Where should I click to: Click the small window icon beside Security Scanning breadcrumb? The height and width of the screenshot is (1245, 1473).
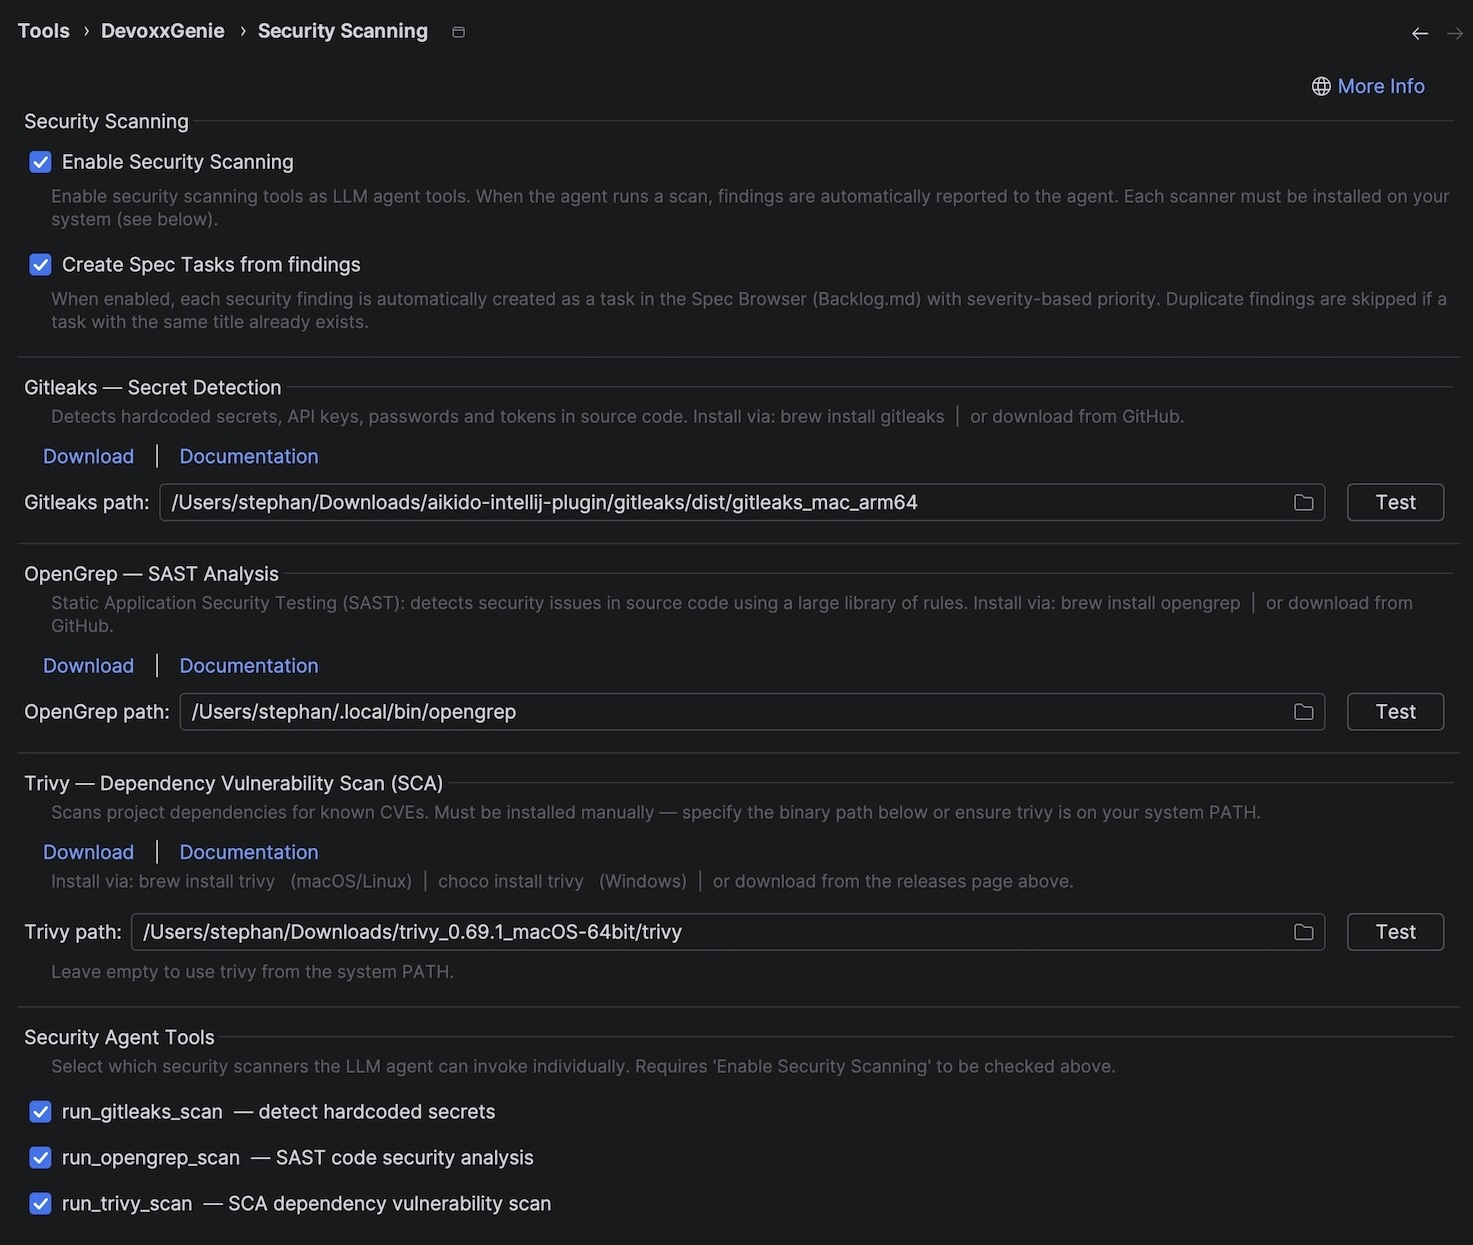[x=458, y=32]
